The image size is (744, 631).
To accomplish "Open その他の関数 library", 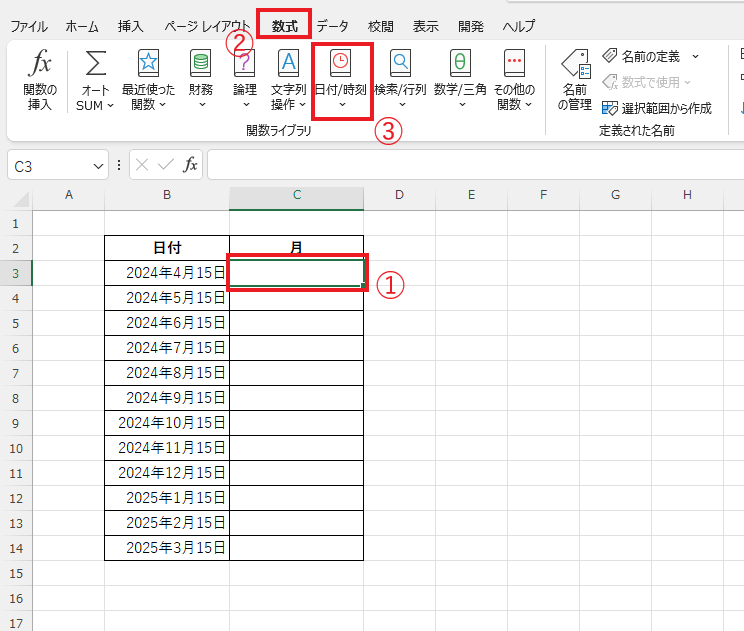I will [x=514, y=80].
